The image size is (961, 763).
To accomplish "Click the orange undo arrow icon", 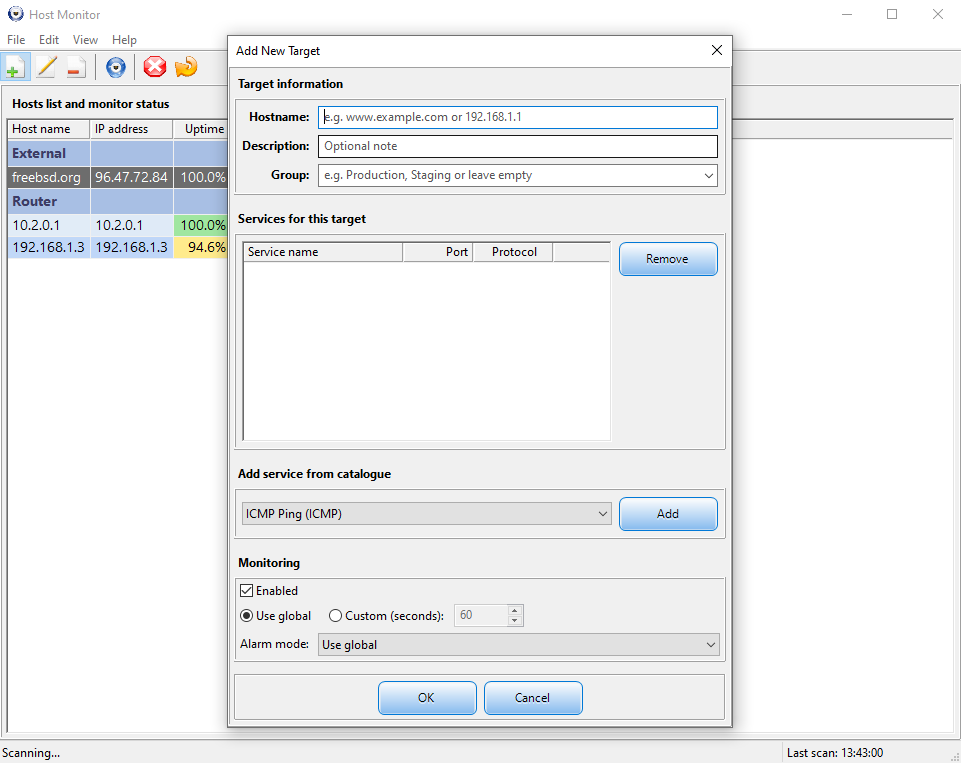I will coord(186,67).
